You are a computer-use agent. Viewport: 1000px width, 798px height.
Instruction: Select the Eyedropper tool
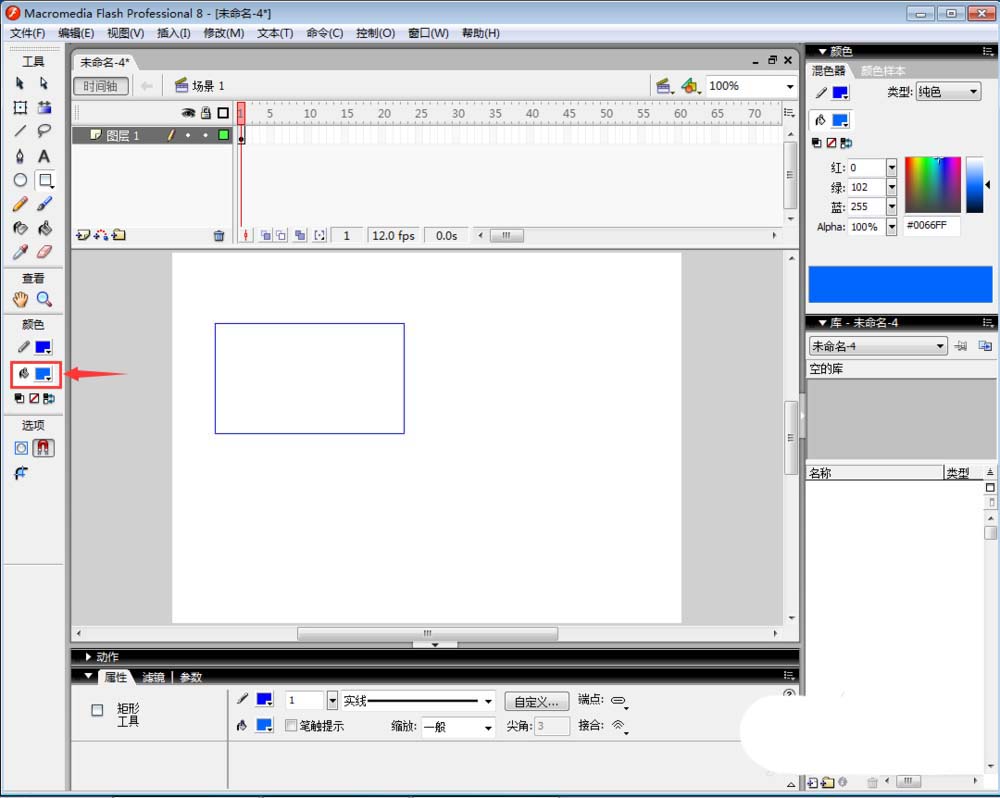coord(20,251)
